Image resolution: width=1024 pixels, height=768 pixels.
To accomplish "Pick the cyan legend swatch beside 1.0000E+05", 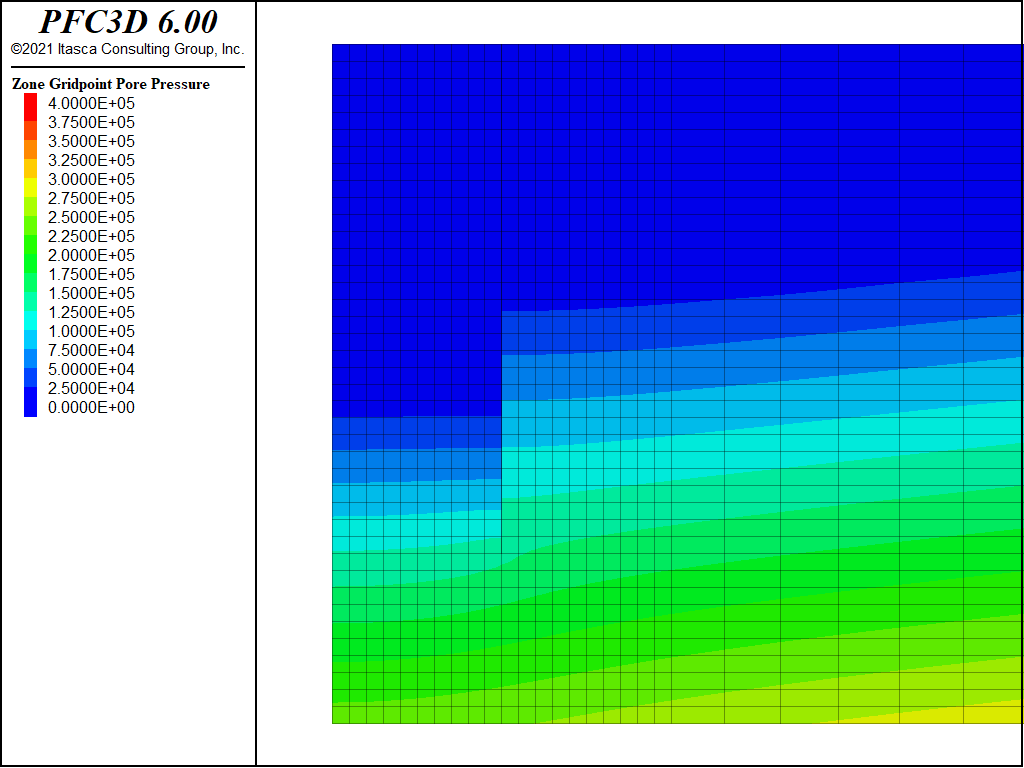I will point(31,321).
